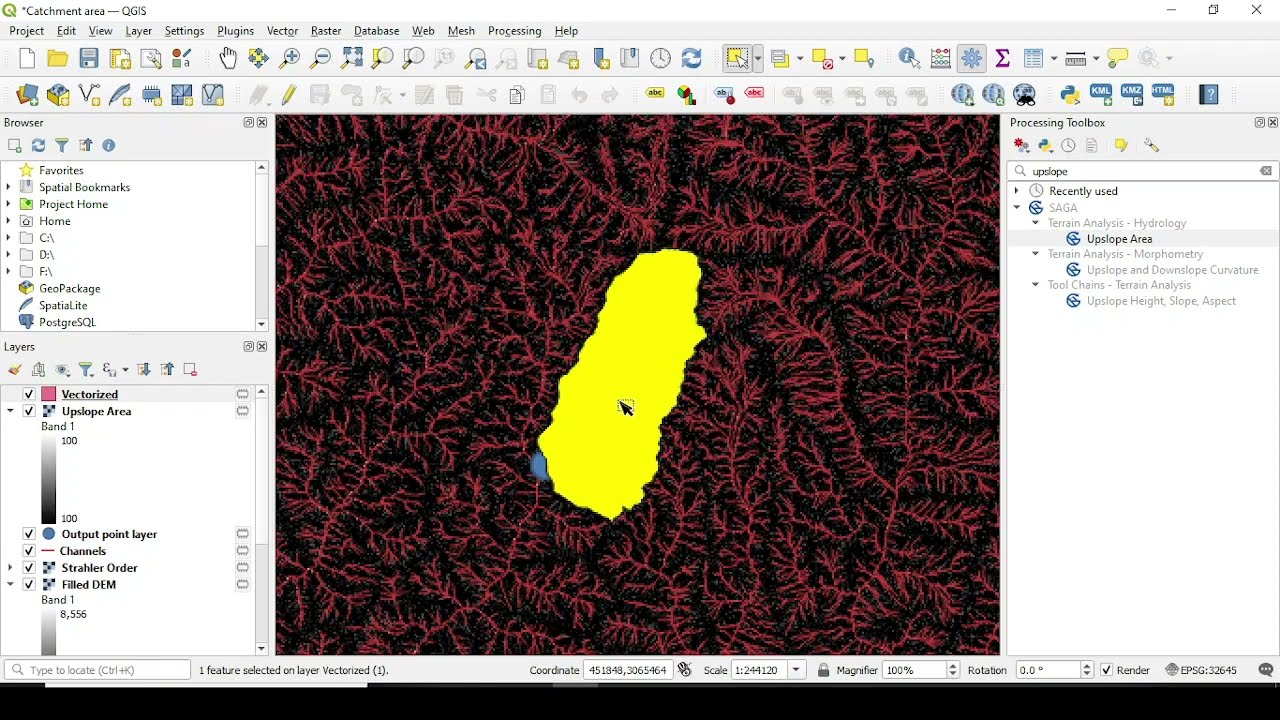The image size is (1280, 720).
Task: Click the Refresh map icon
Action: point(692,59)
